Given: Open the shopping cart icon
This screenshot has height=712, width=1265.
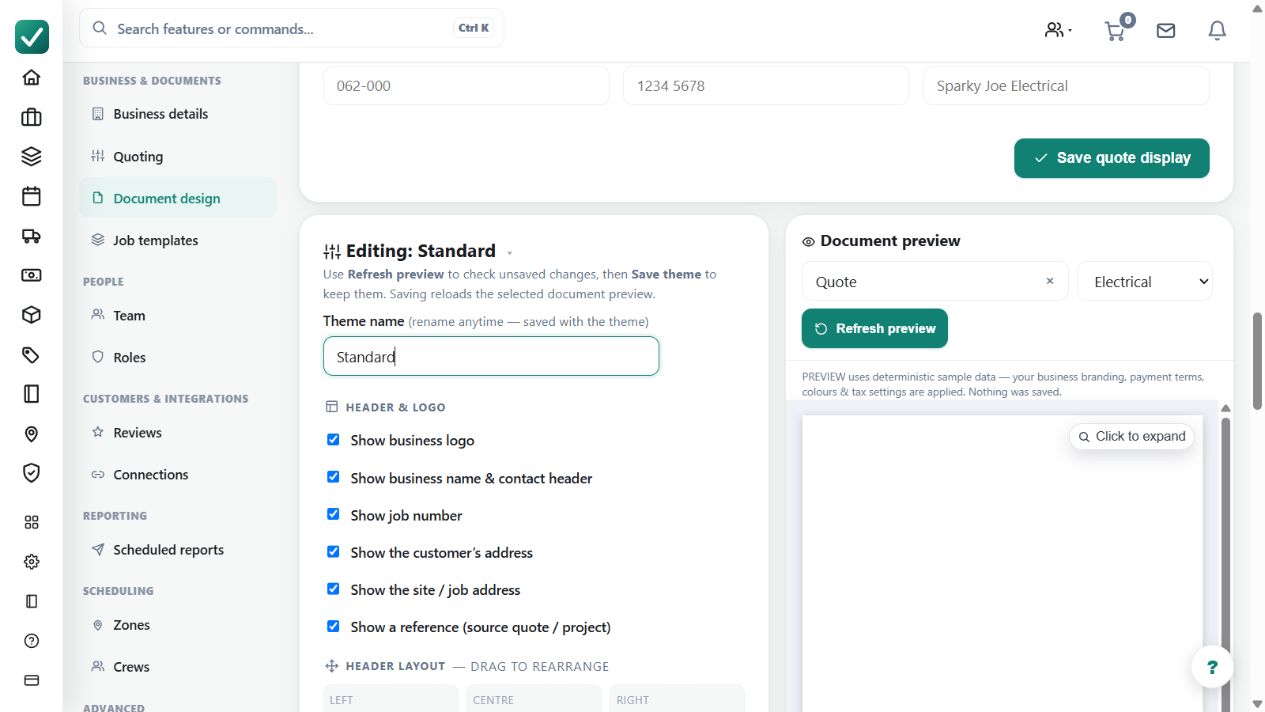Looking at the screenshot, I should (x=1115, y=31).
